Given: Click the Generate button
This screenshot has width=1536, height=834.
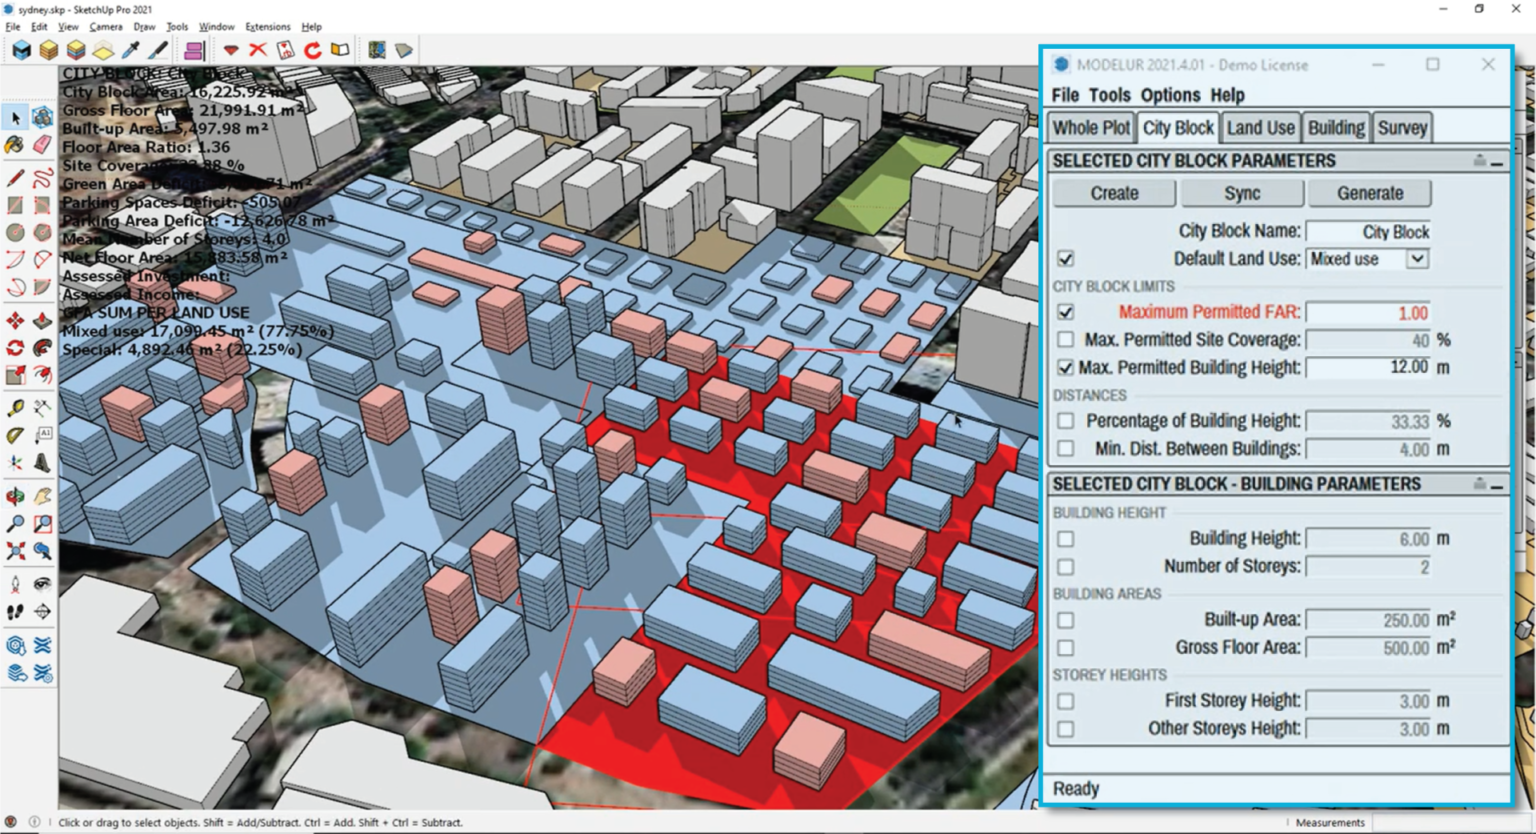Looking at the screenshot, I should [1369, 192].
